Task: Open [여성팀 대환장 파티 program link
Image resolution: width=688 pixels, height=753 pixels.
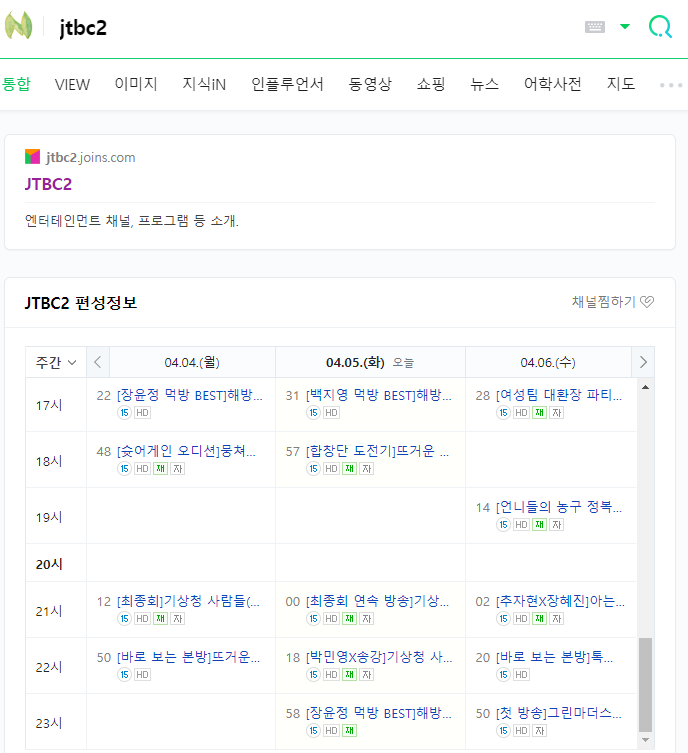Action: click(x=559, y=395)
